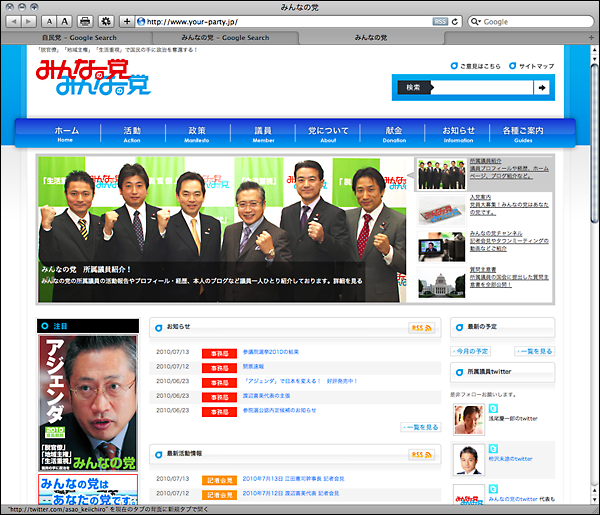Click the browser forward arrow button
Screen dimensions: 600x515
click(29, 21)
